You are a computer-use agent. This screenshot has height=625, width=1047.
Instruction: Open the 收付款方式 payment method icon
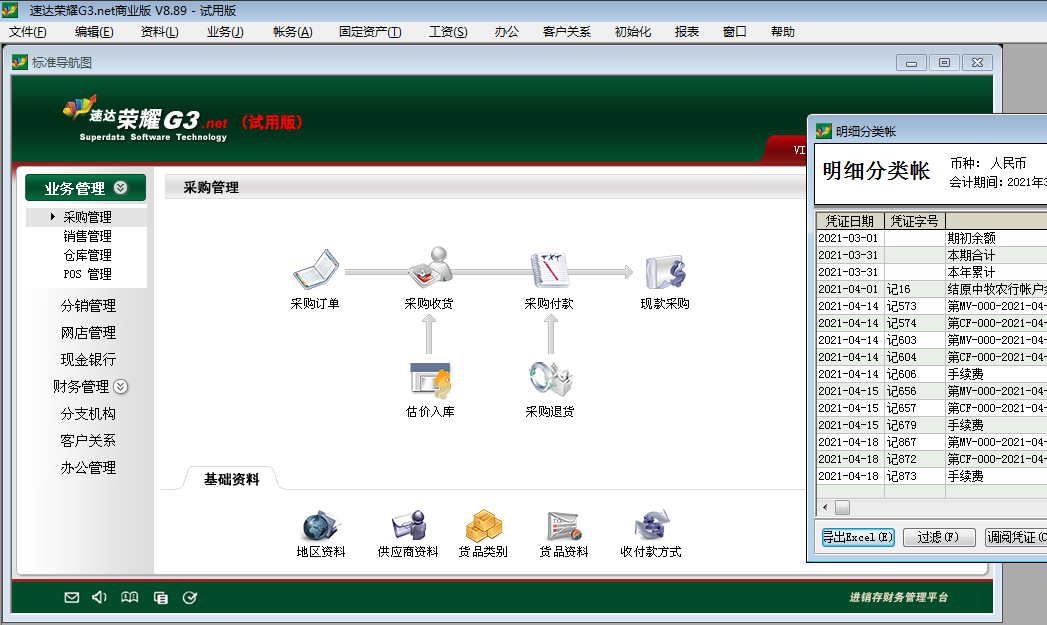(x=651, y=526)
